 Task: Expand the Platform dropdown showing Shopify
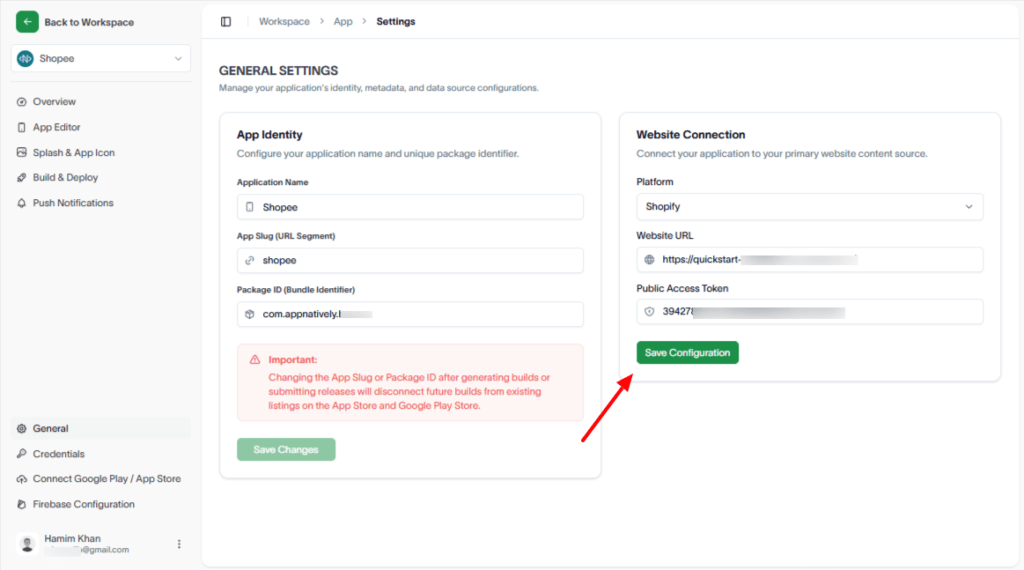click(x=809, y=207)
